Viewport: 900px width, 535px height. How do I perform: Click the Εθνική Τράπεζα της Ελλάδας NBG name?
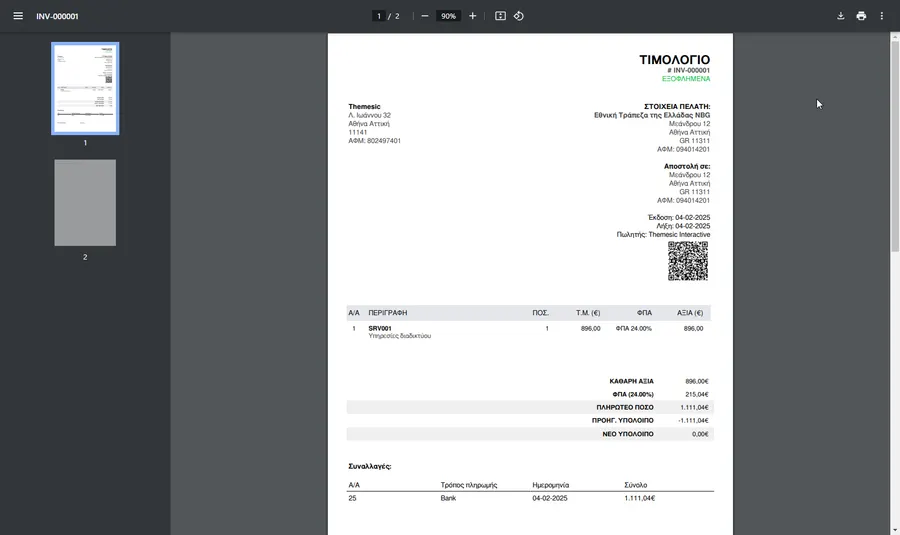[x=652, y=115]
